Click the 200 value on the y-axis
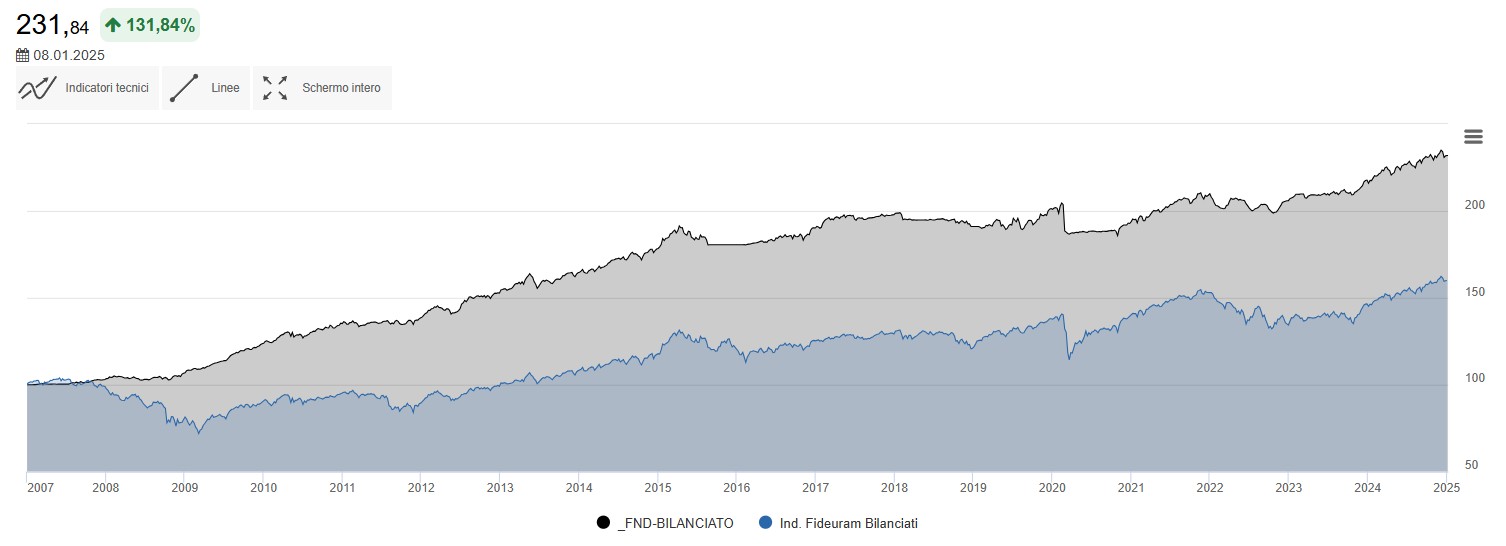Screen dimensions: 1506x546 click(x=1474, y=205)
